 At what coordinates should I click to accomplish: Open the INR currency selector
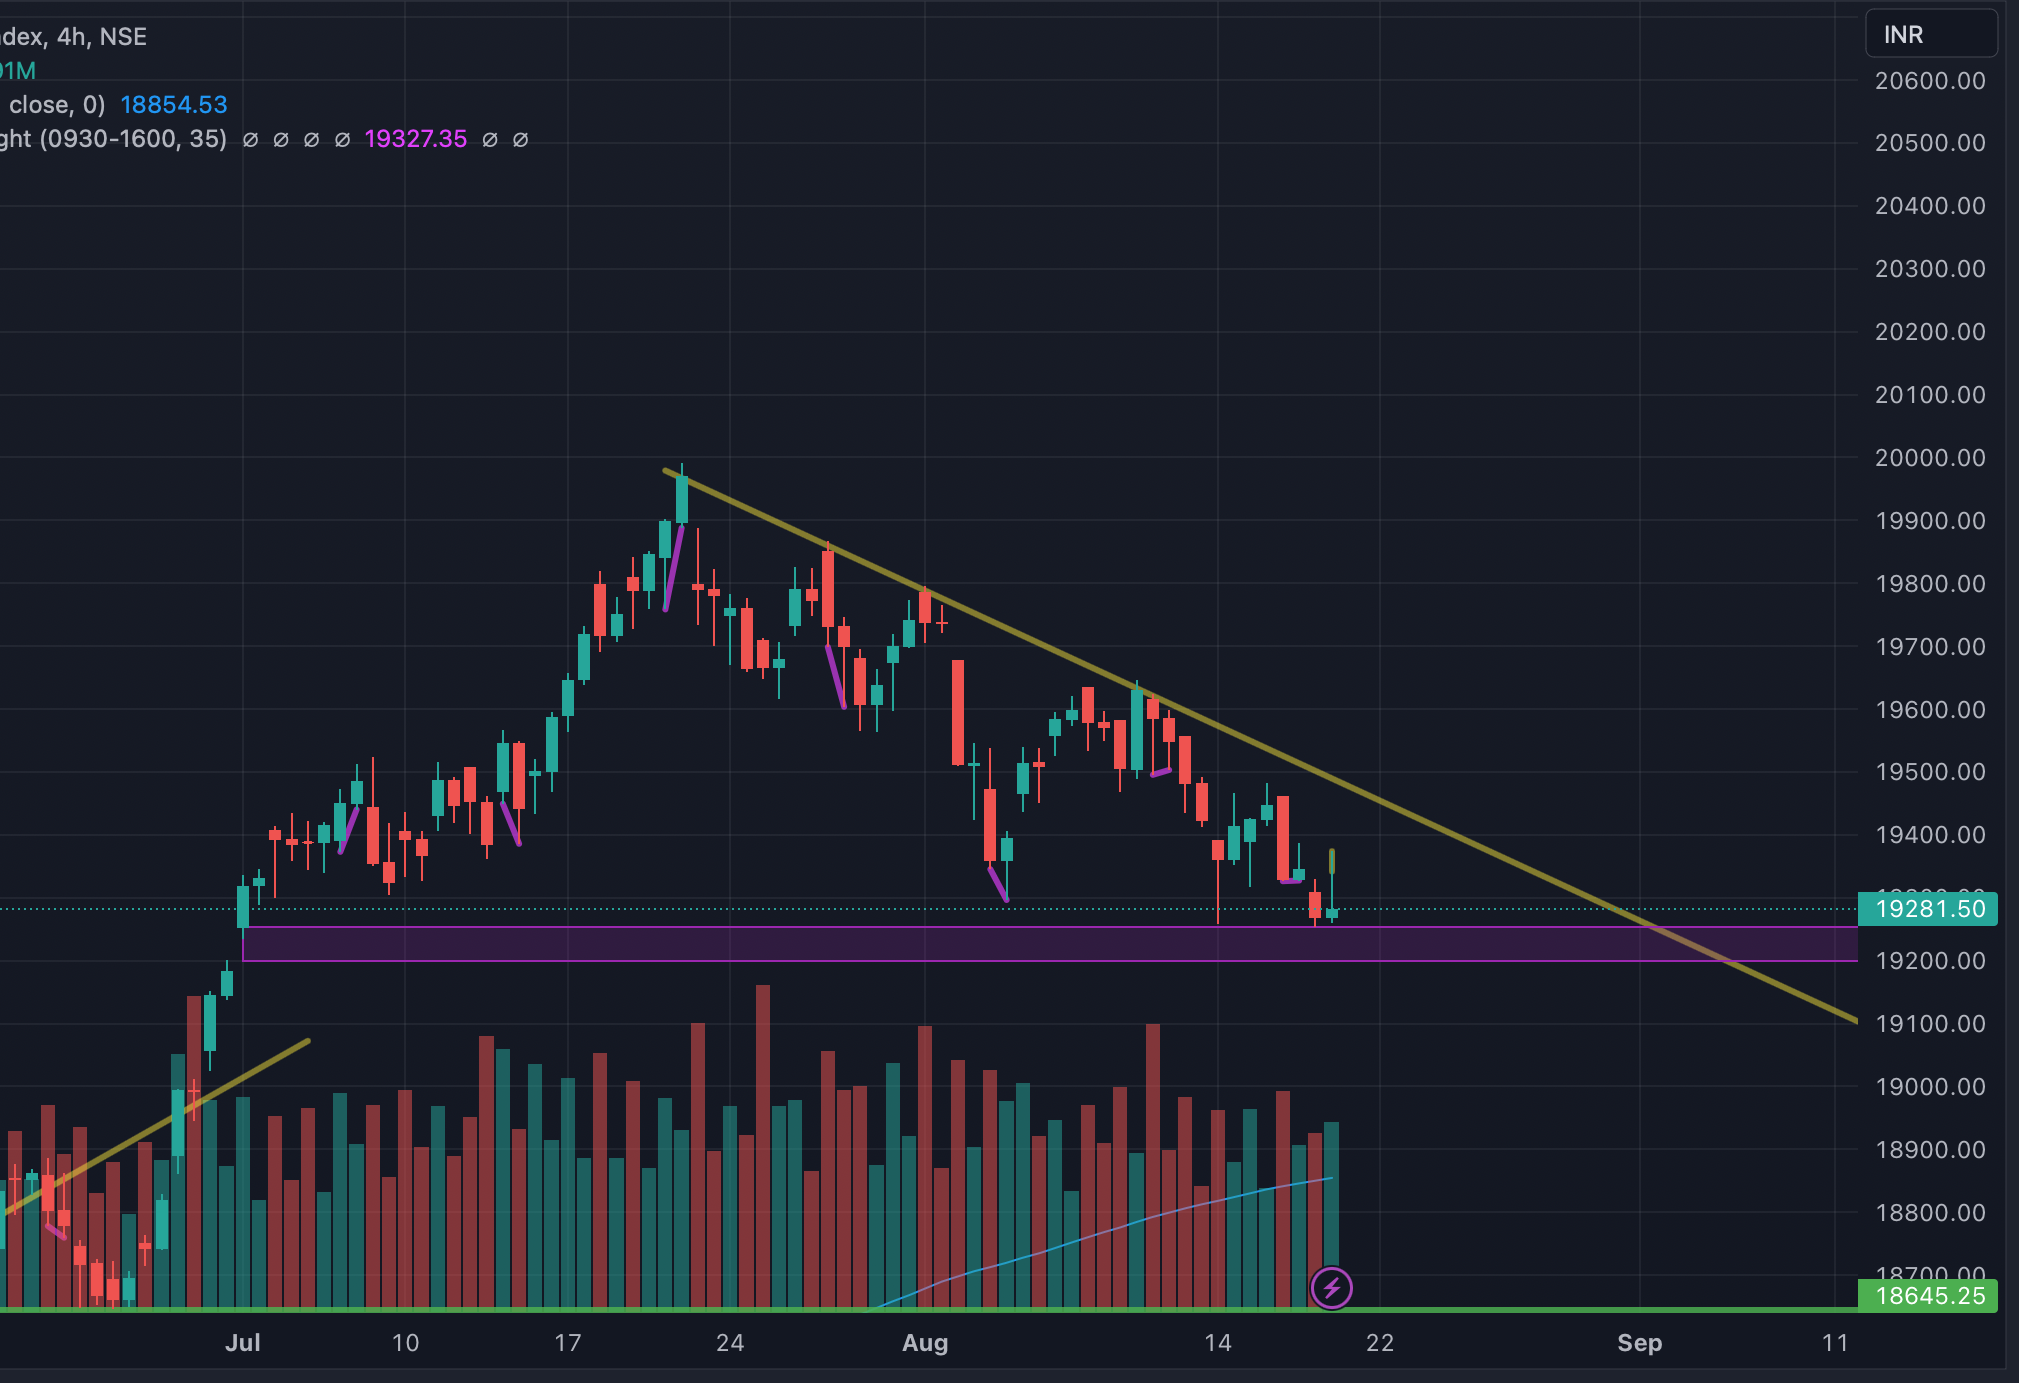coord(1930,35)
